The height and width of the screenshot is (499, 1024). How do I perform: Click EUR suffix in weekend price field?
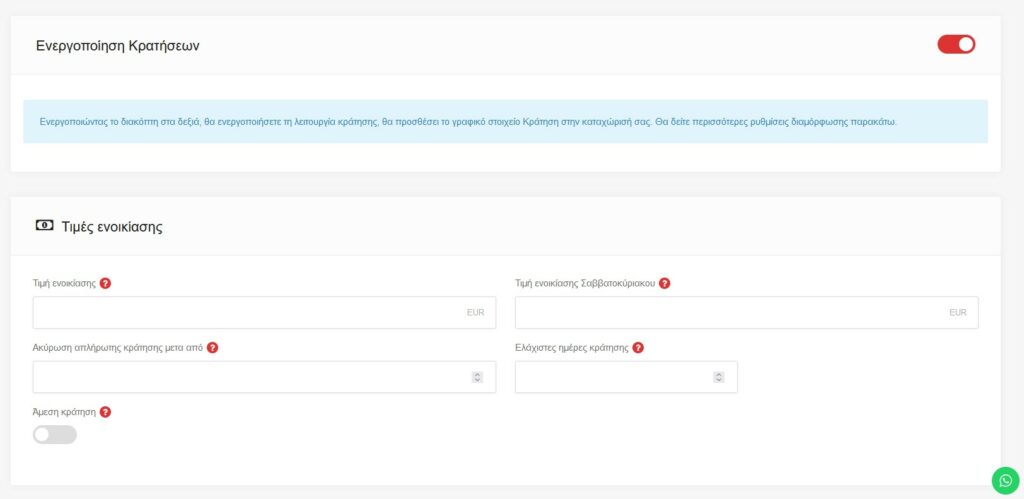(957, 313)
